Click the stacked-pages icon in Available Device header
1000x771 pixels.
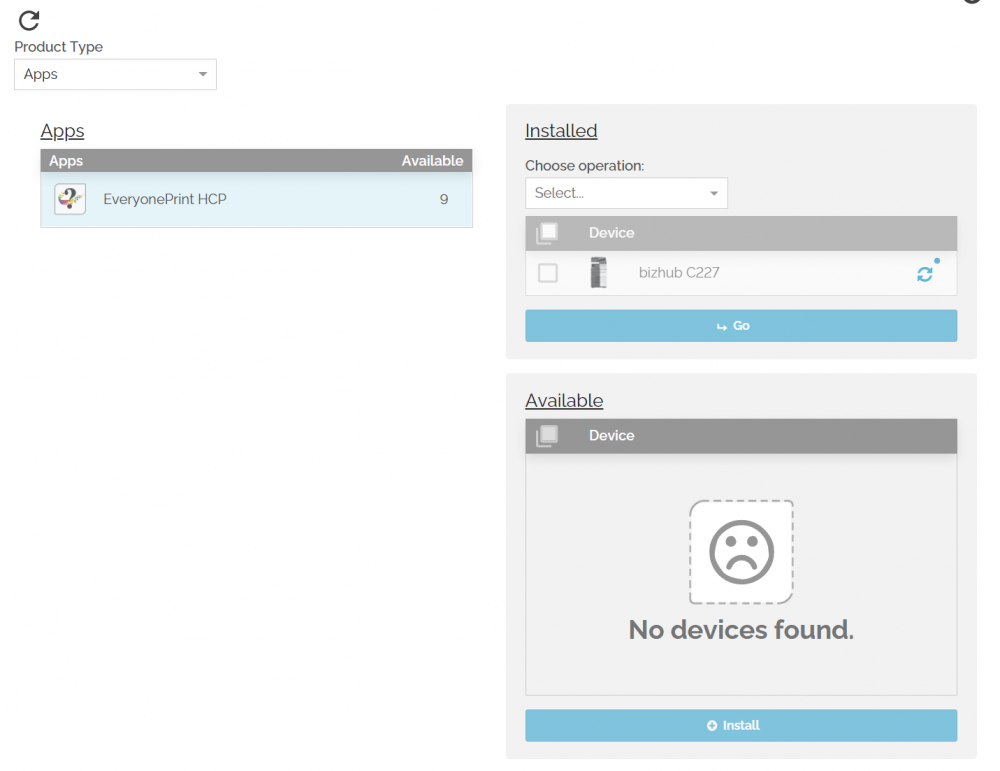coord(546,435)
